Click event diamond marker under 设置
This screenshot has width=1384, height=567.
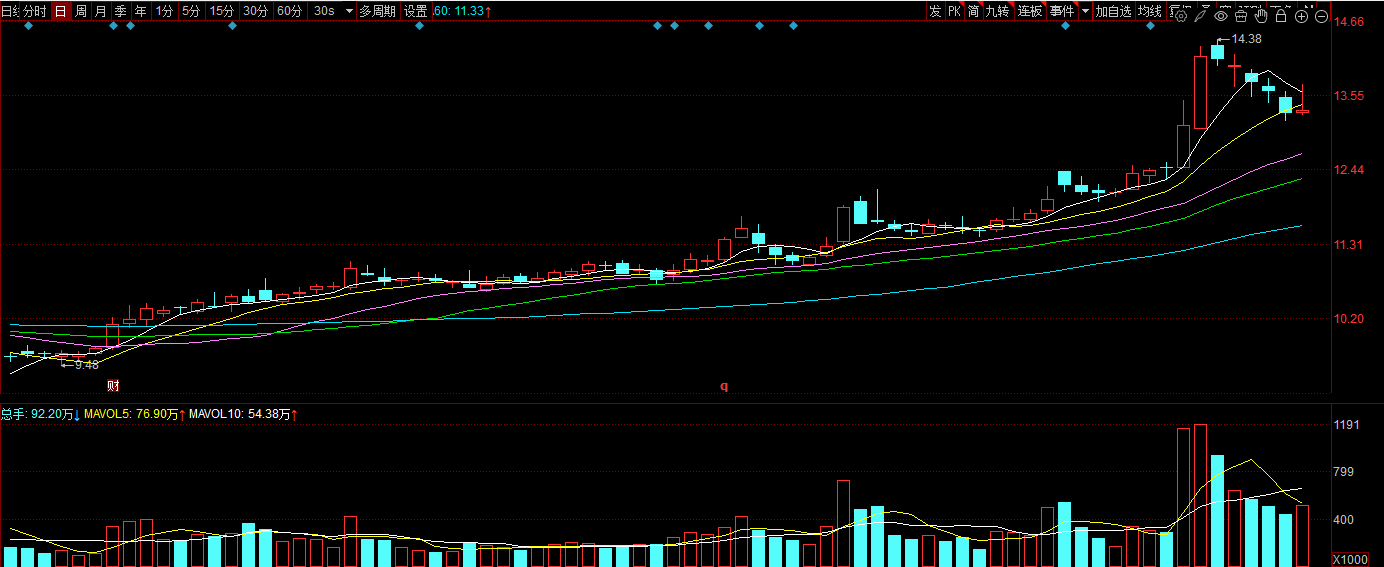pyautogui.click(x=419, y=26)
